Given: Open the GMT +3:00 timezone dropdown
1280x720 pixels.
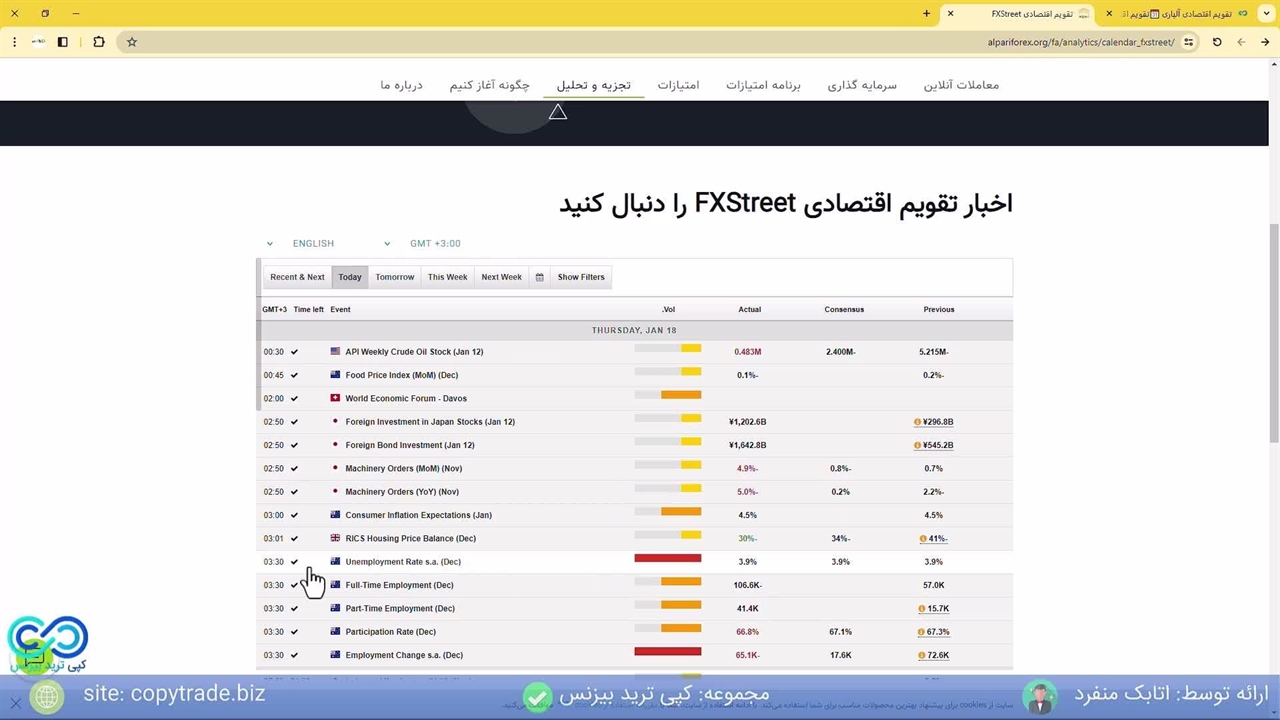Looking at the screenshot, I should (x=435, y=243).
